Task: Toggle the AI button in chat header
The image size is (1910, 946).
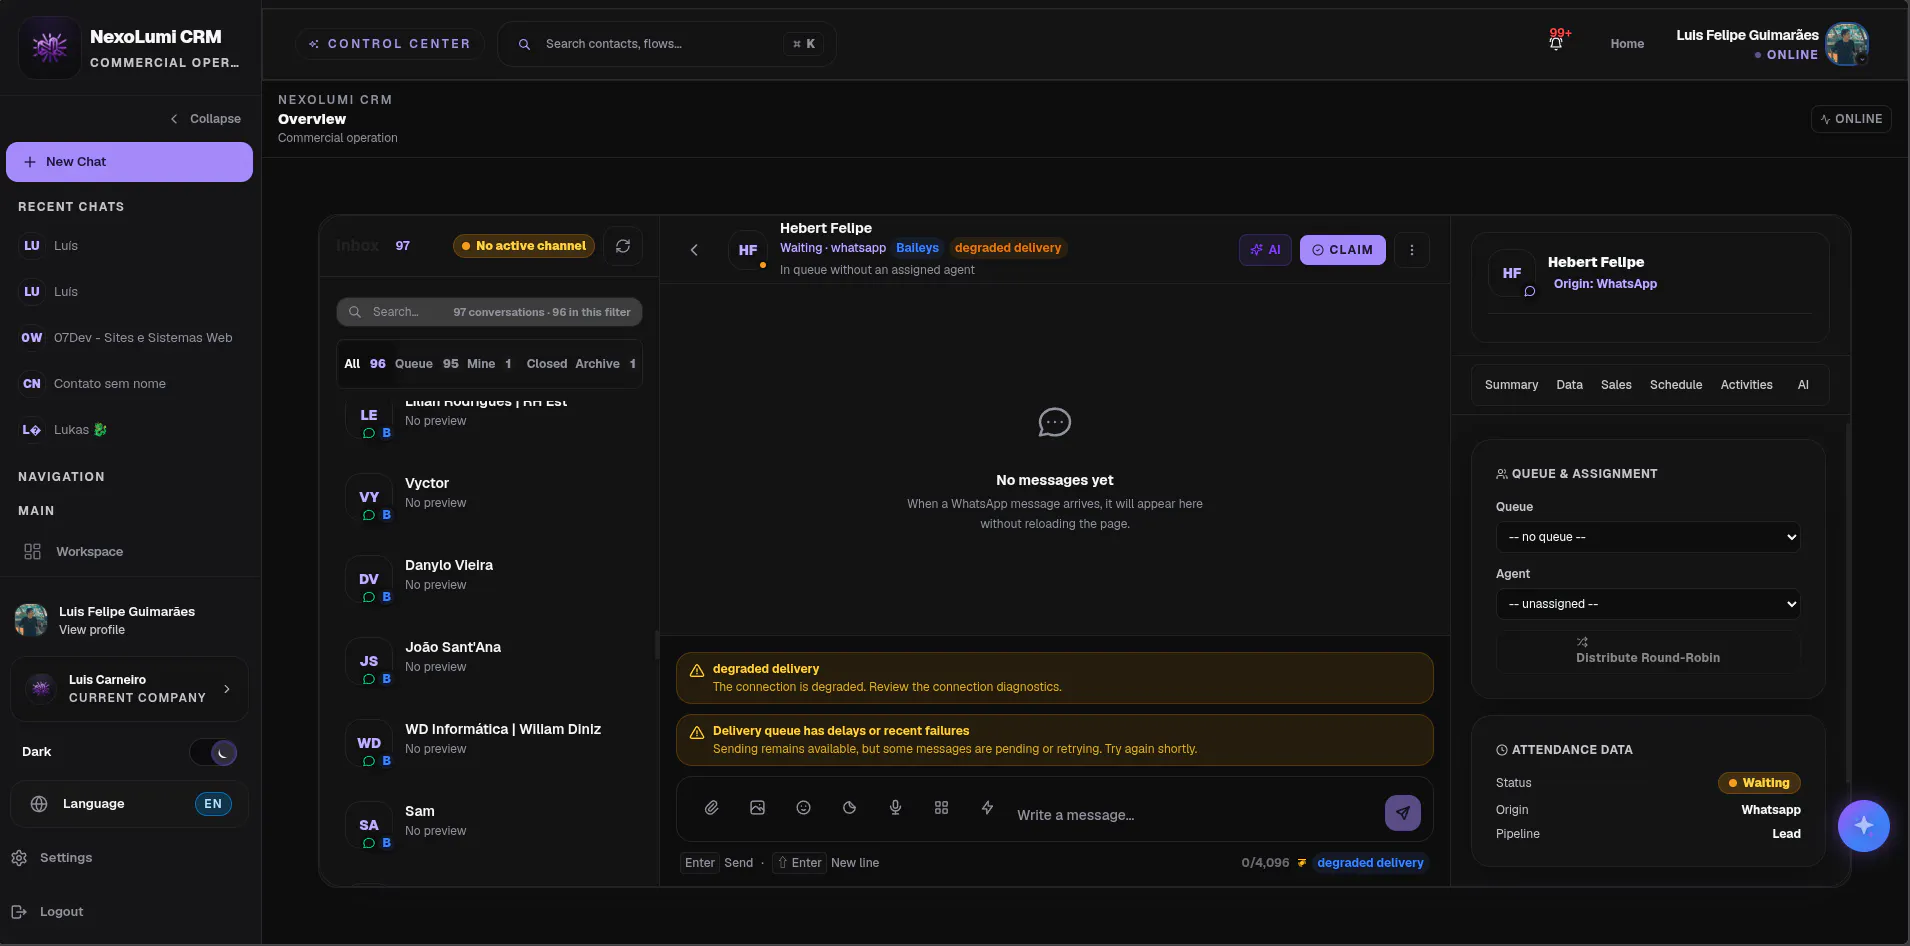Action: pyautogui.click(x=1265, y=250)
